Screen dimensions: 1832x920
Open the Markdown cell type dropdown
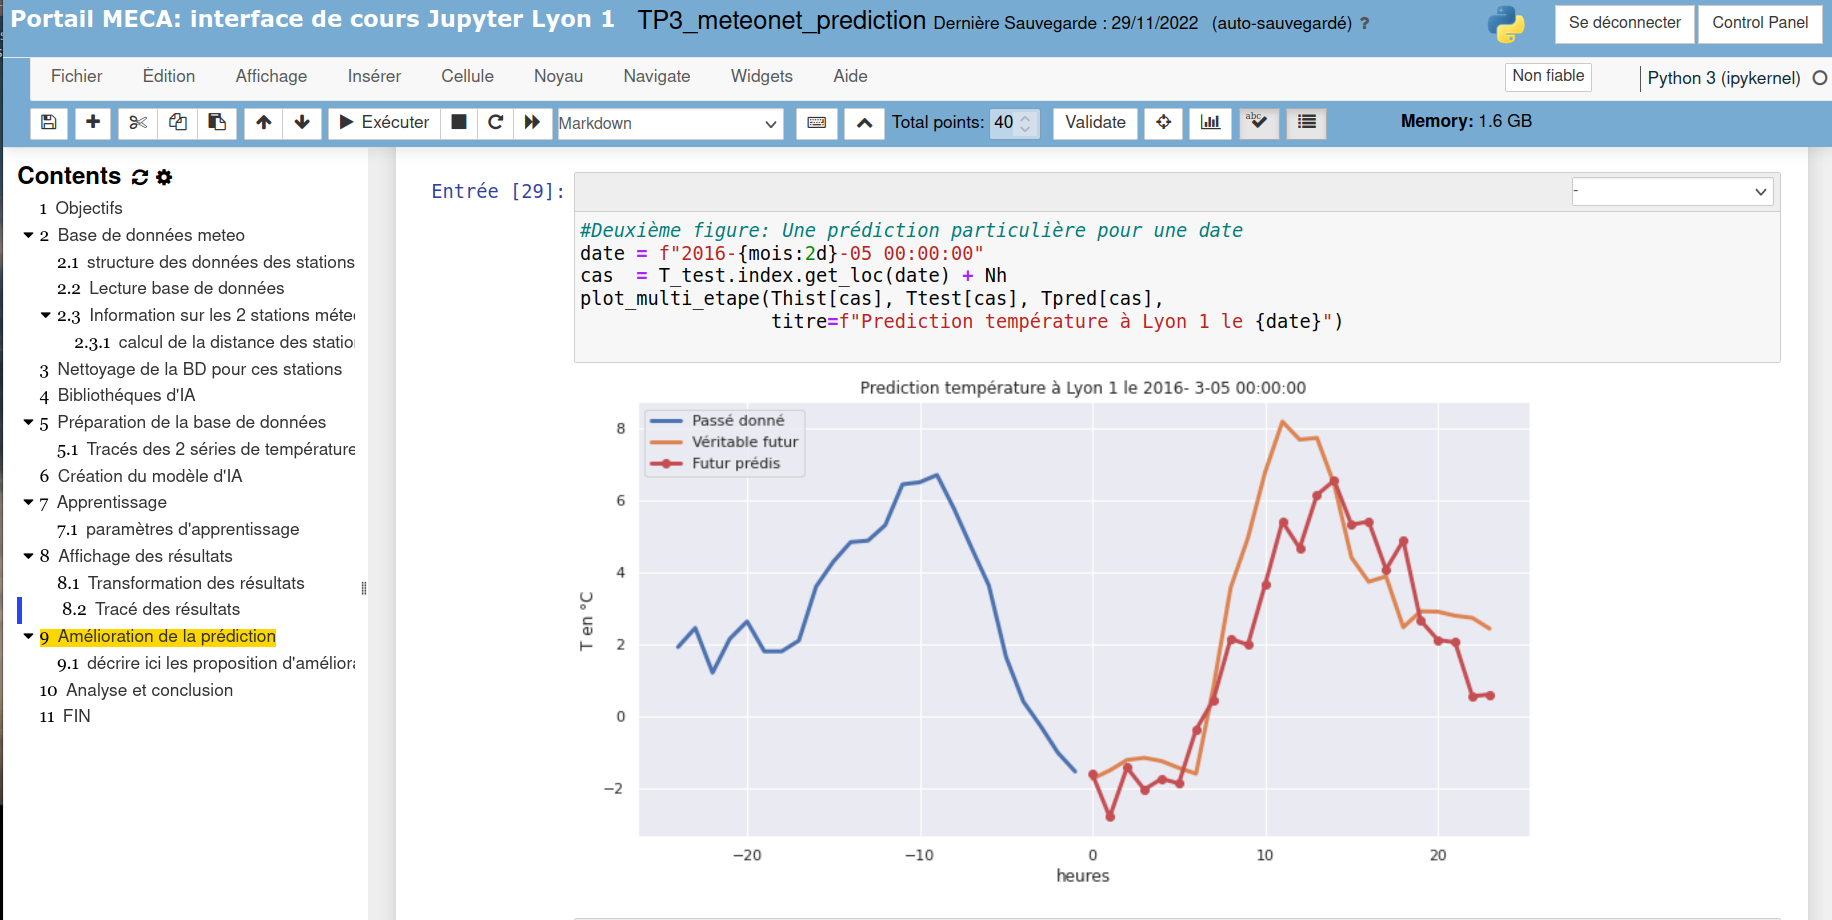[669, 123]
